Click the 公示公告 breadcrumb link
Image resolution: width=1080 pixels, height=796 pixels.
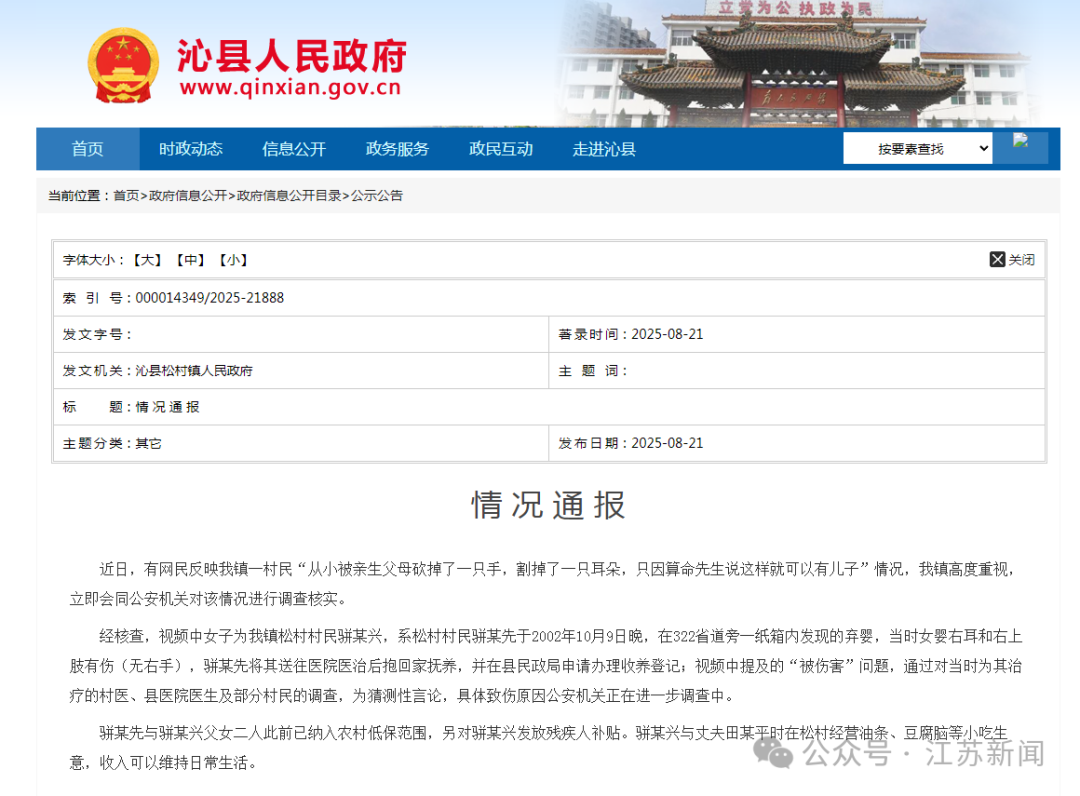click(x=374, y=196)
